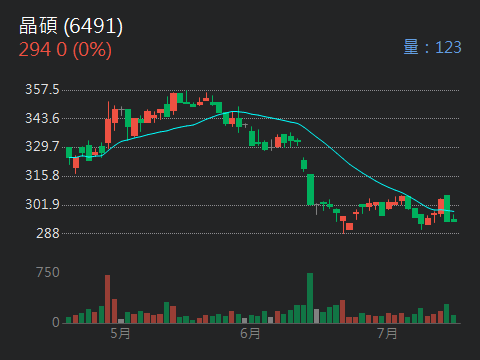The image size is (480, 360).
Task: Click the 5月 date axis label
Action: [120, 333]
